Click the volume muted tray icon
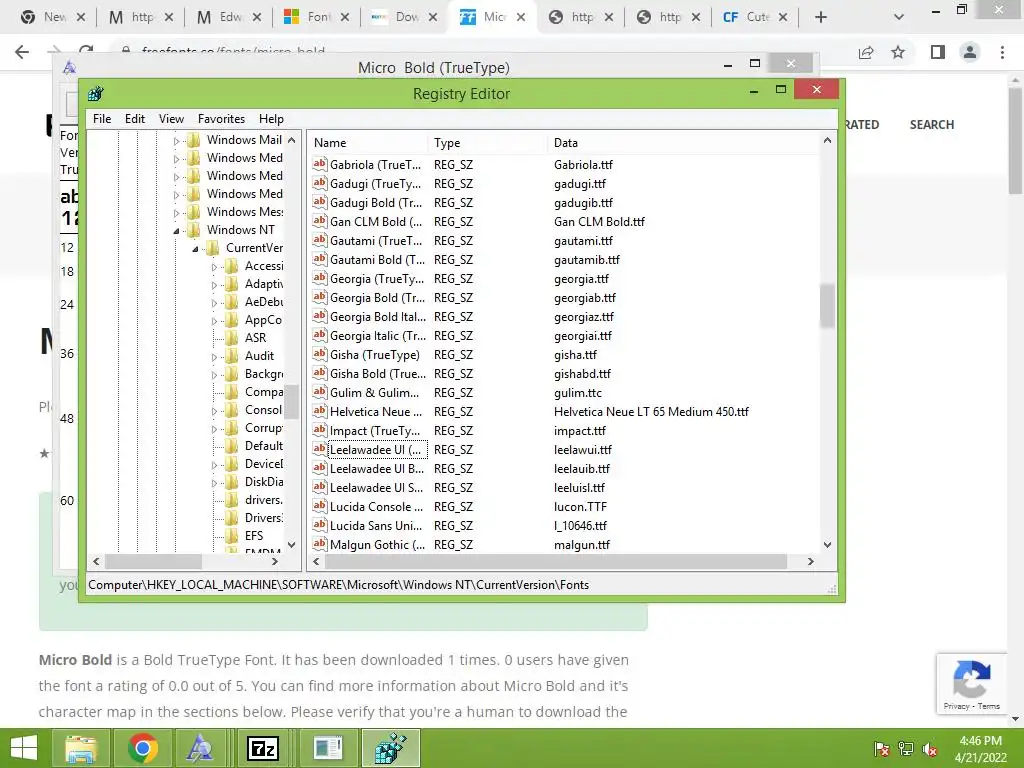1024x768 pixels. pyautogui.click(x=929, y=749)
